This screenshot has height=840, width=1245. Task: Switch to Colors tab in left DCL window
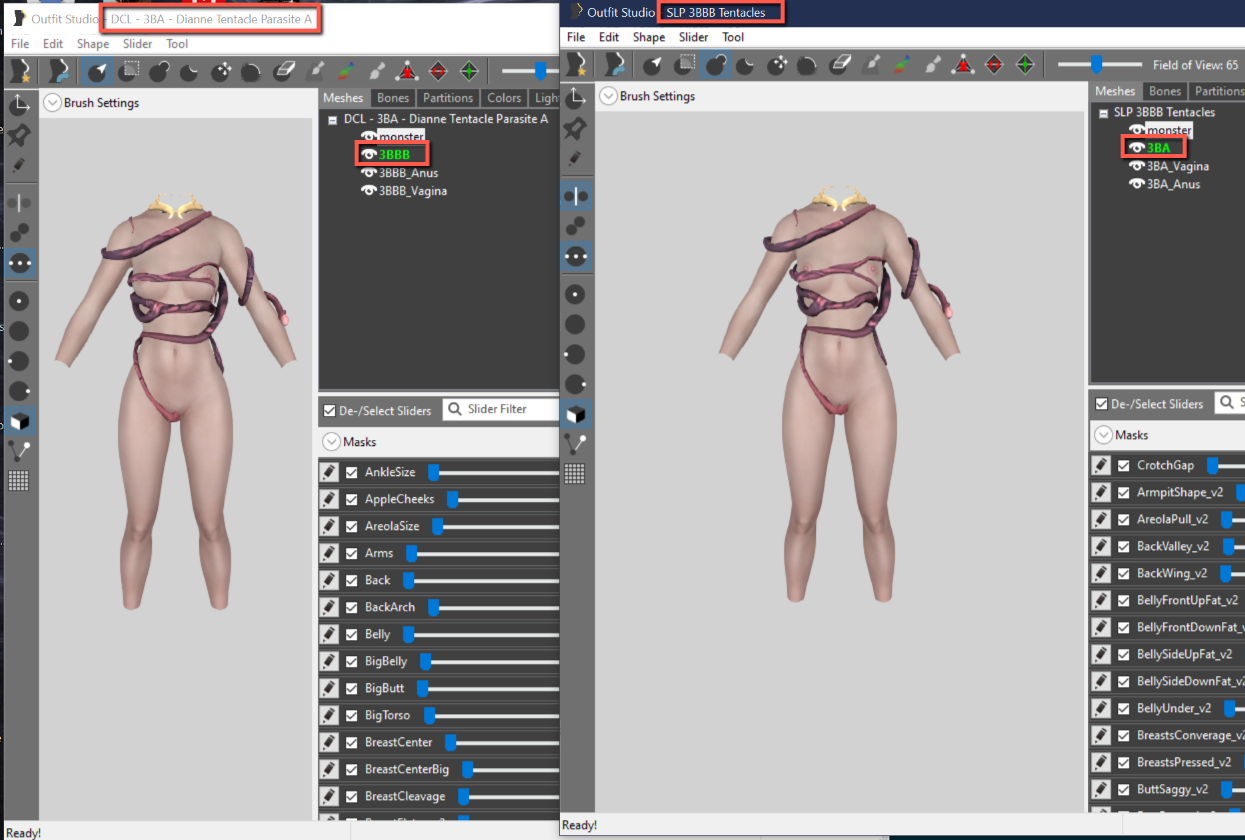pyautogui.click(x=504, y=98)
